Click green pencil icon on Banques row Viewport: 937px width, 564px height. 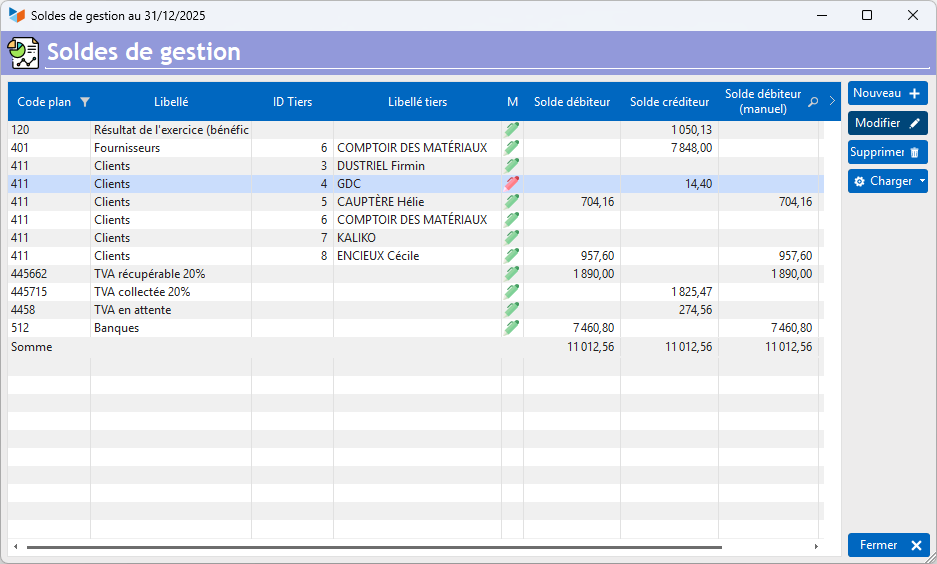[512, 328]
